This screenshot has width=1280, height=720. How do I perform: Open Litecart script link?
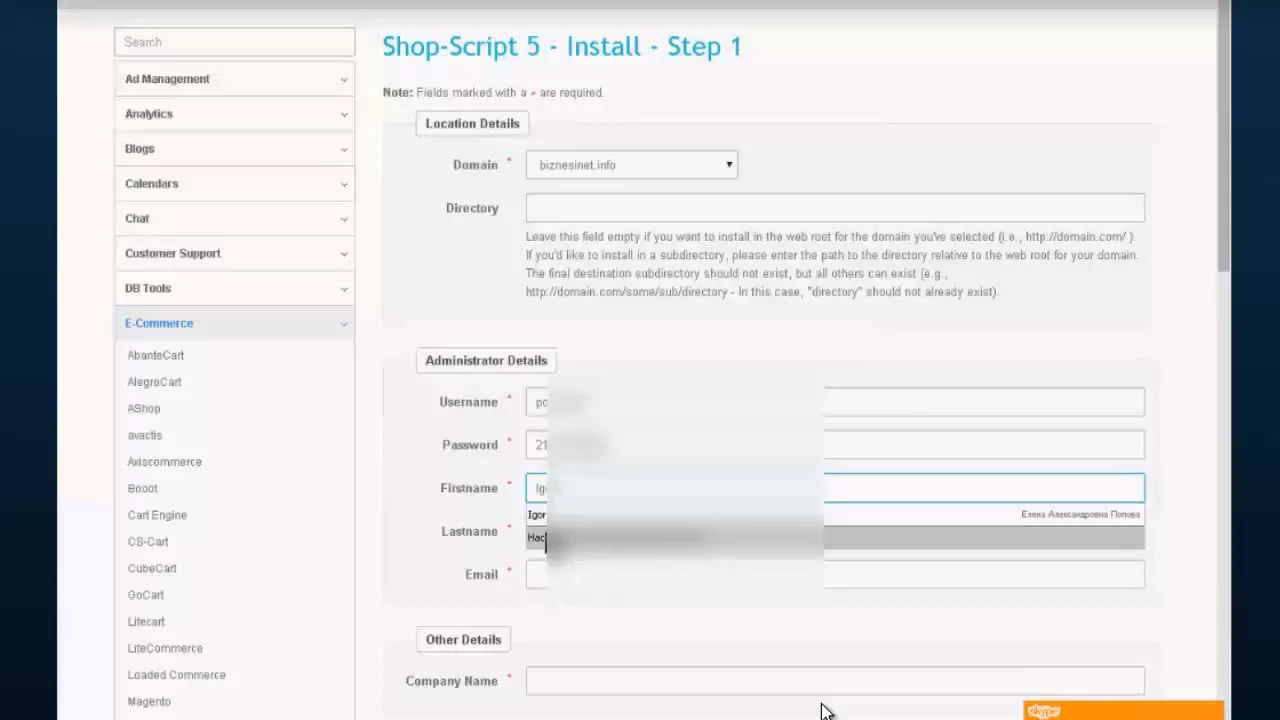pos(146,622)
